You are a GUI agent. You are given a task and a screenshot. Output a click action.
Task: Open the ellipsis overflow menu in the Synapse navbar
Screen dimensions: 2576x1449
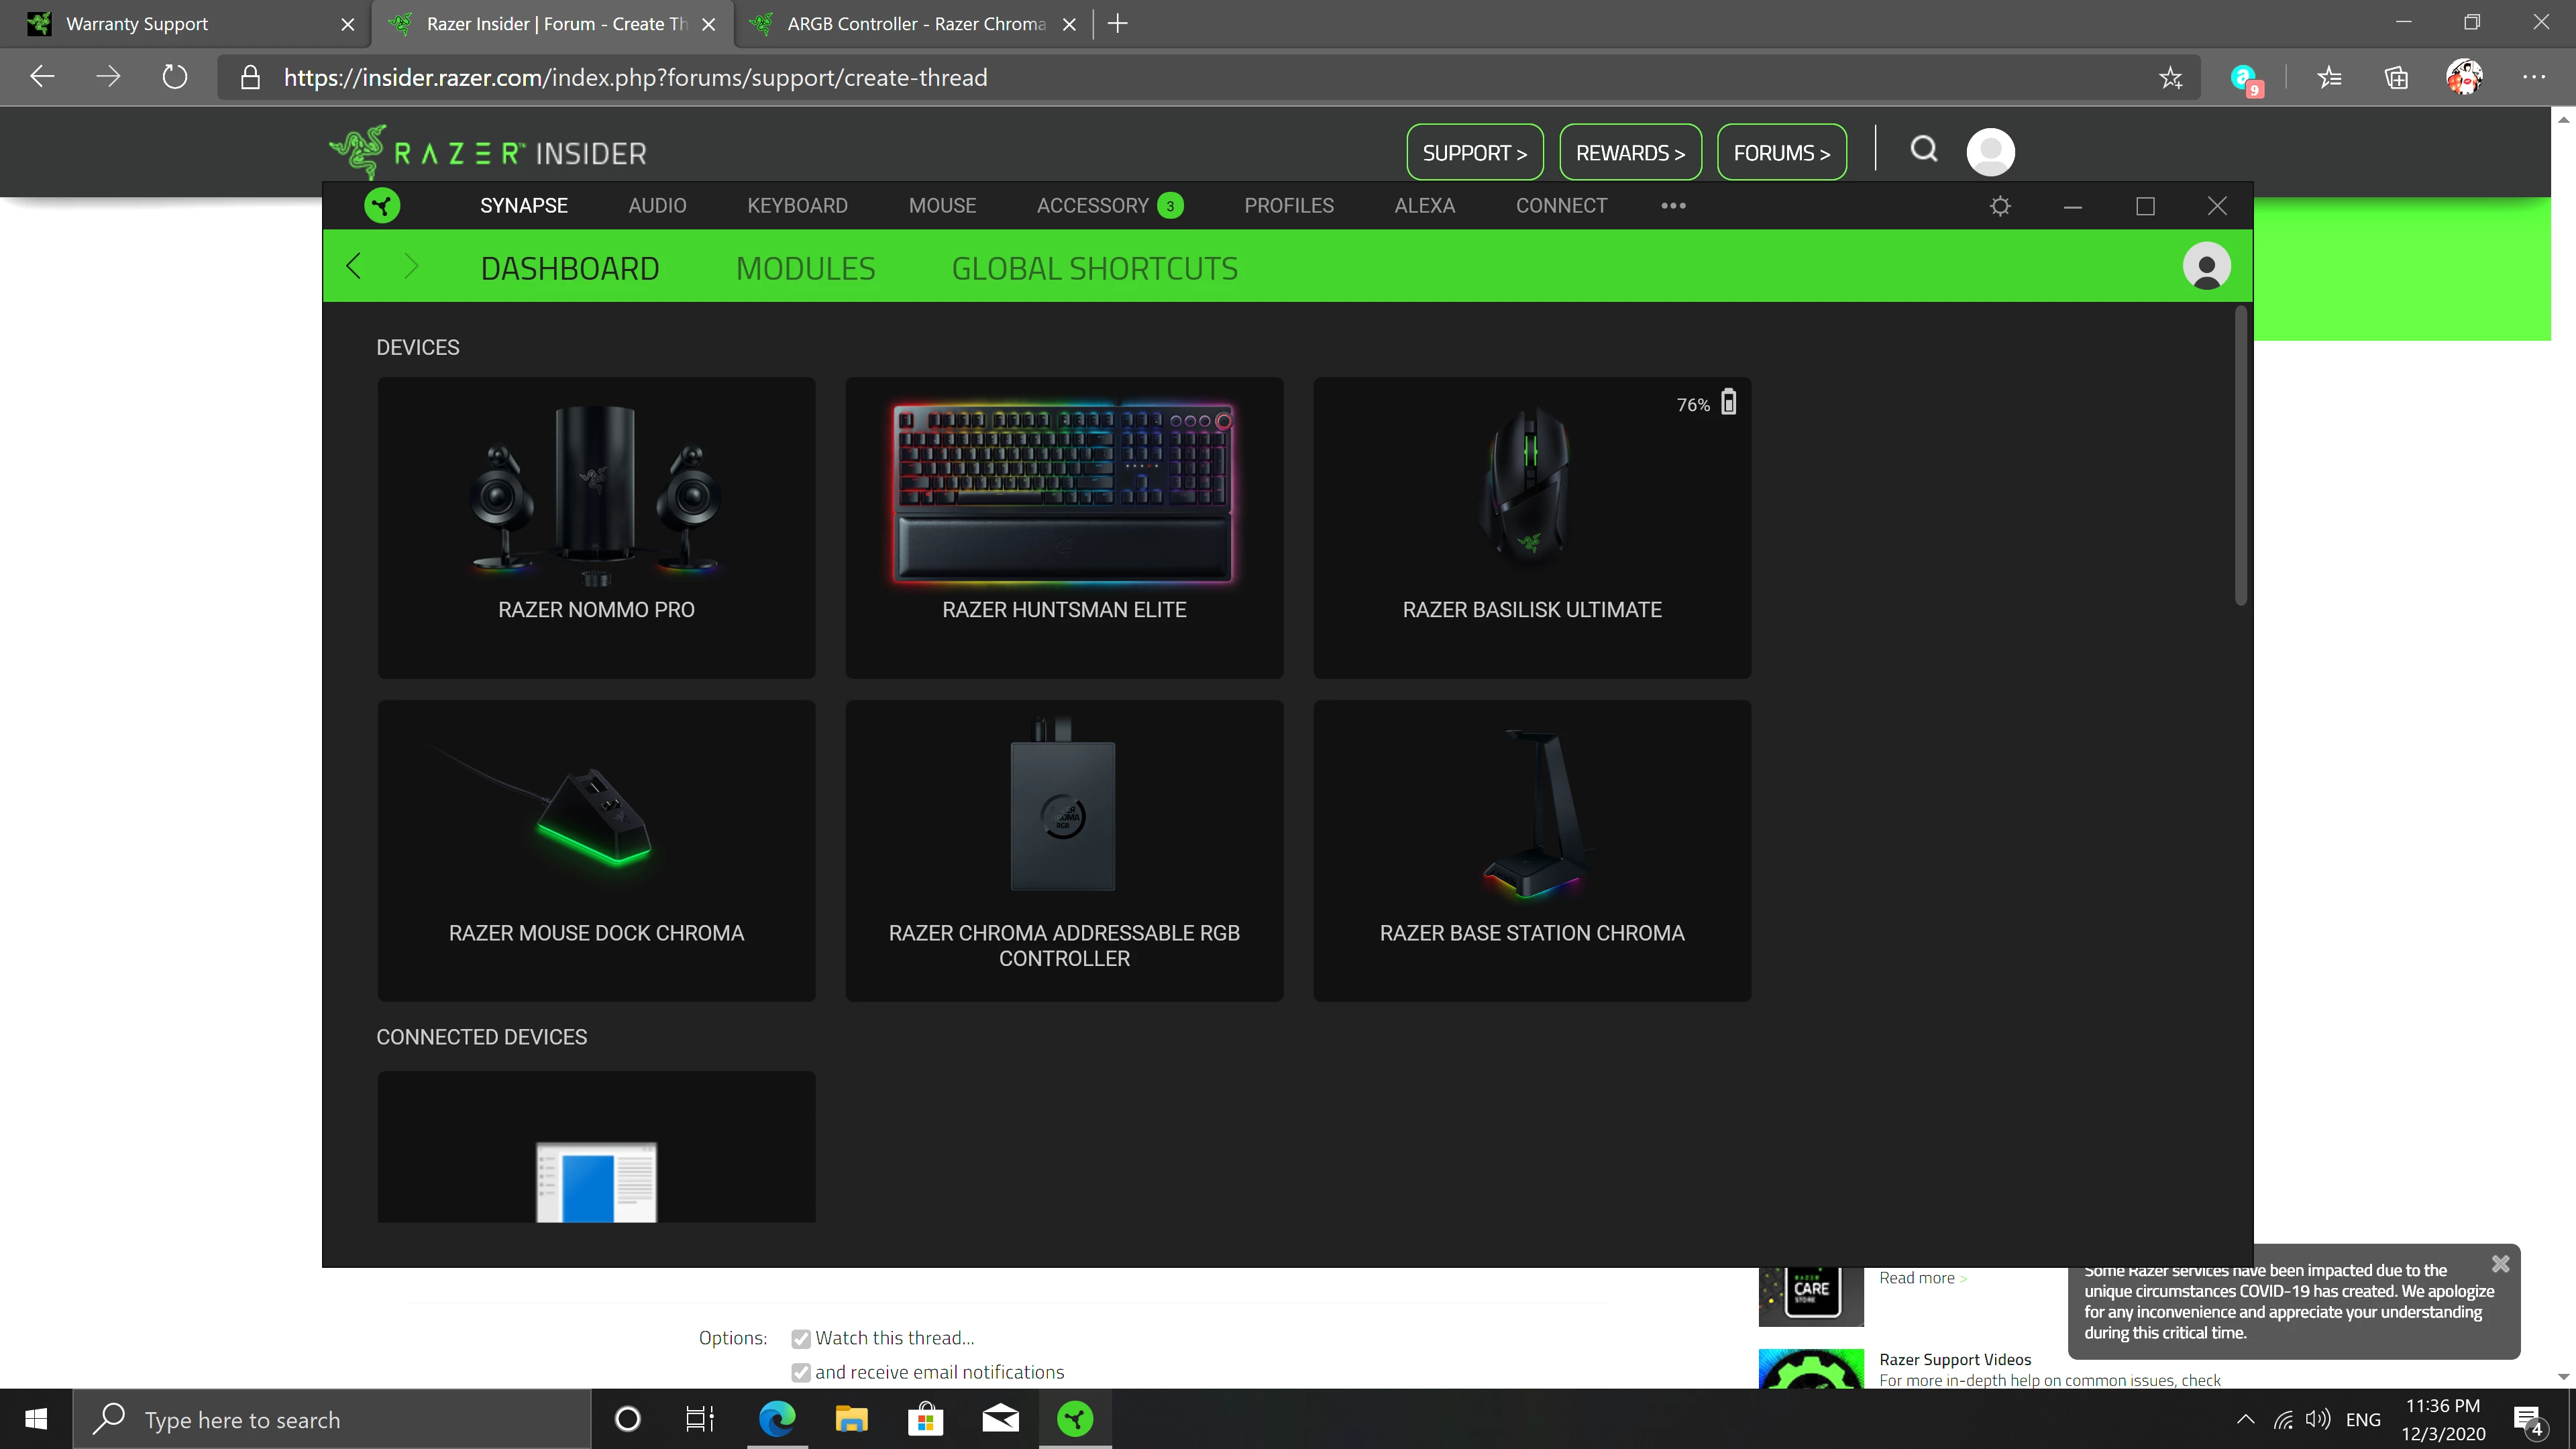point(1672,206)
